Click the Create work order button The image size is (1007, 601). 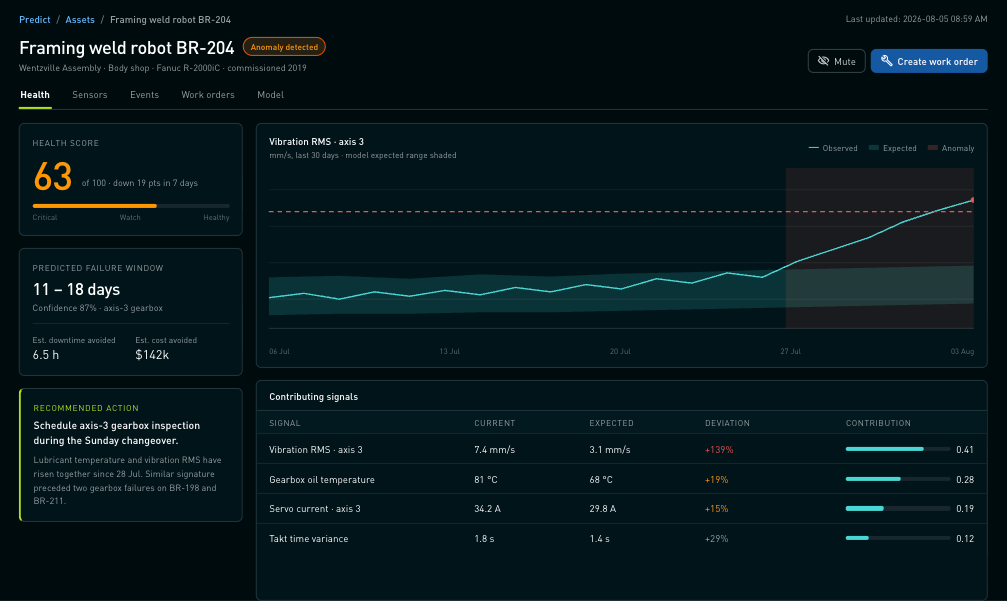[x=929, y=61]
